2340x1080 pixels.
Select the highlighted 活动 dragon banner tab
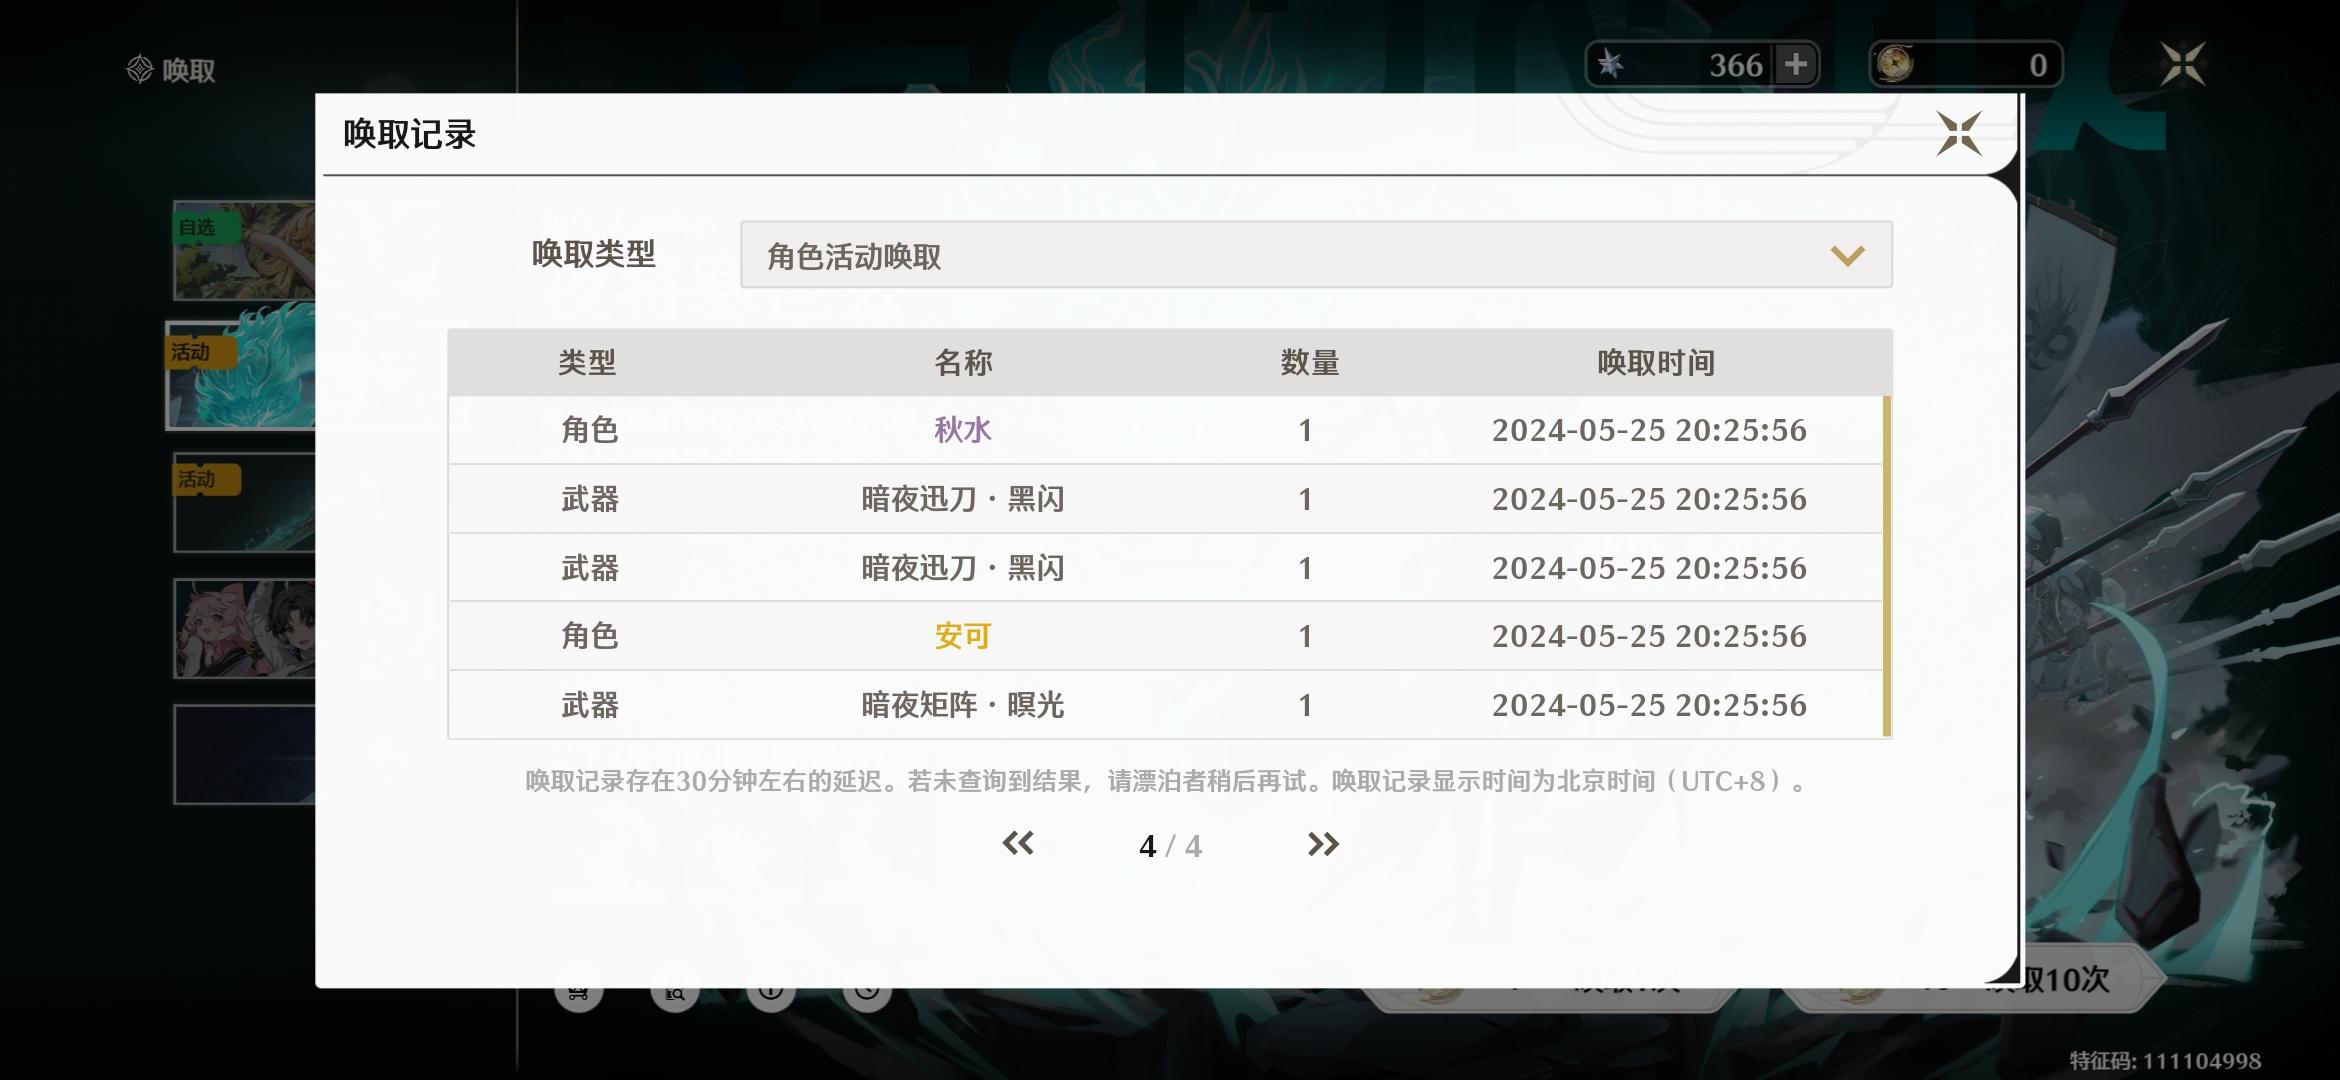coord(242,376)
